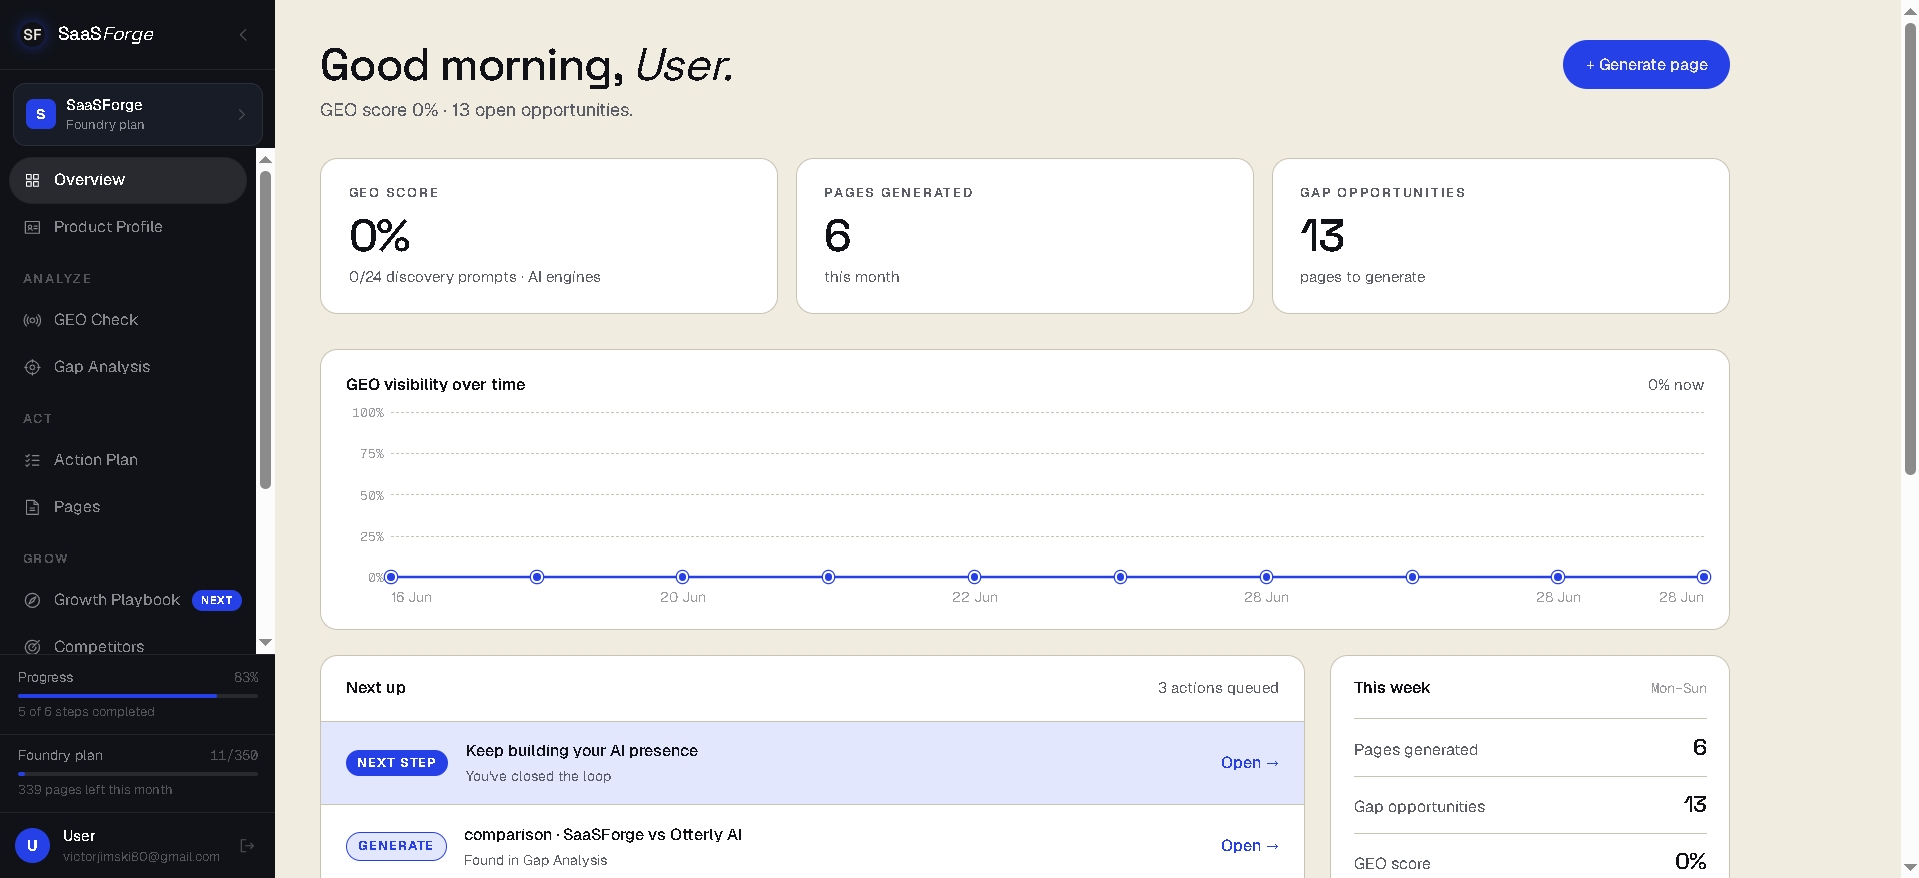The width and height of the screenshot is (1919, 878).
Task: Click the GEO Check broadcast icon
Action: [x=32, y=320]
